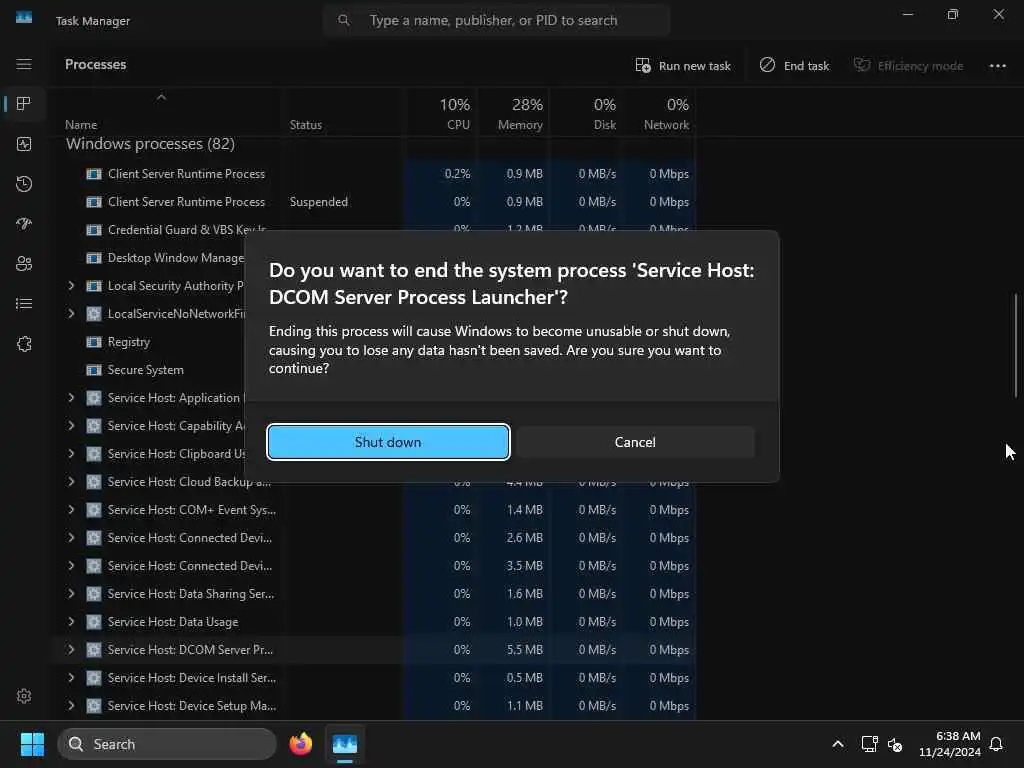Viewport: 1024px width, 768px height.
Task: Expand LocalServiceNoNetworkFirewall row
Action: 71,313
